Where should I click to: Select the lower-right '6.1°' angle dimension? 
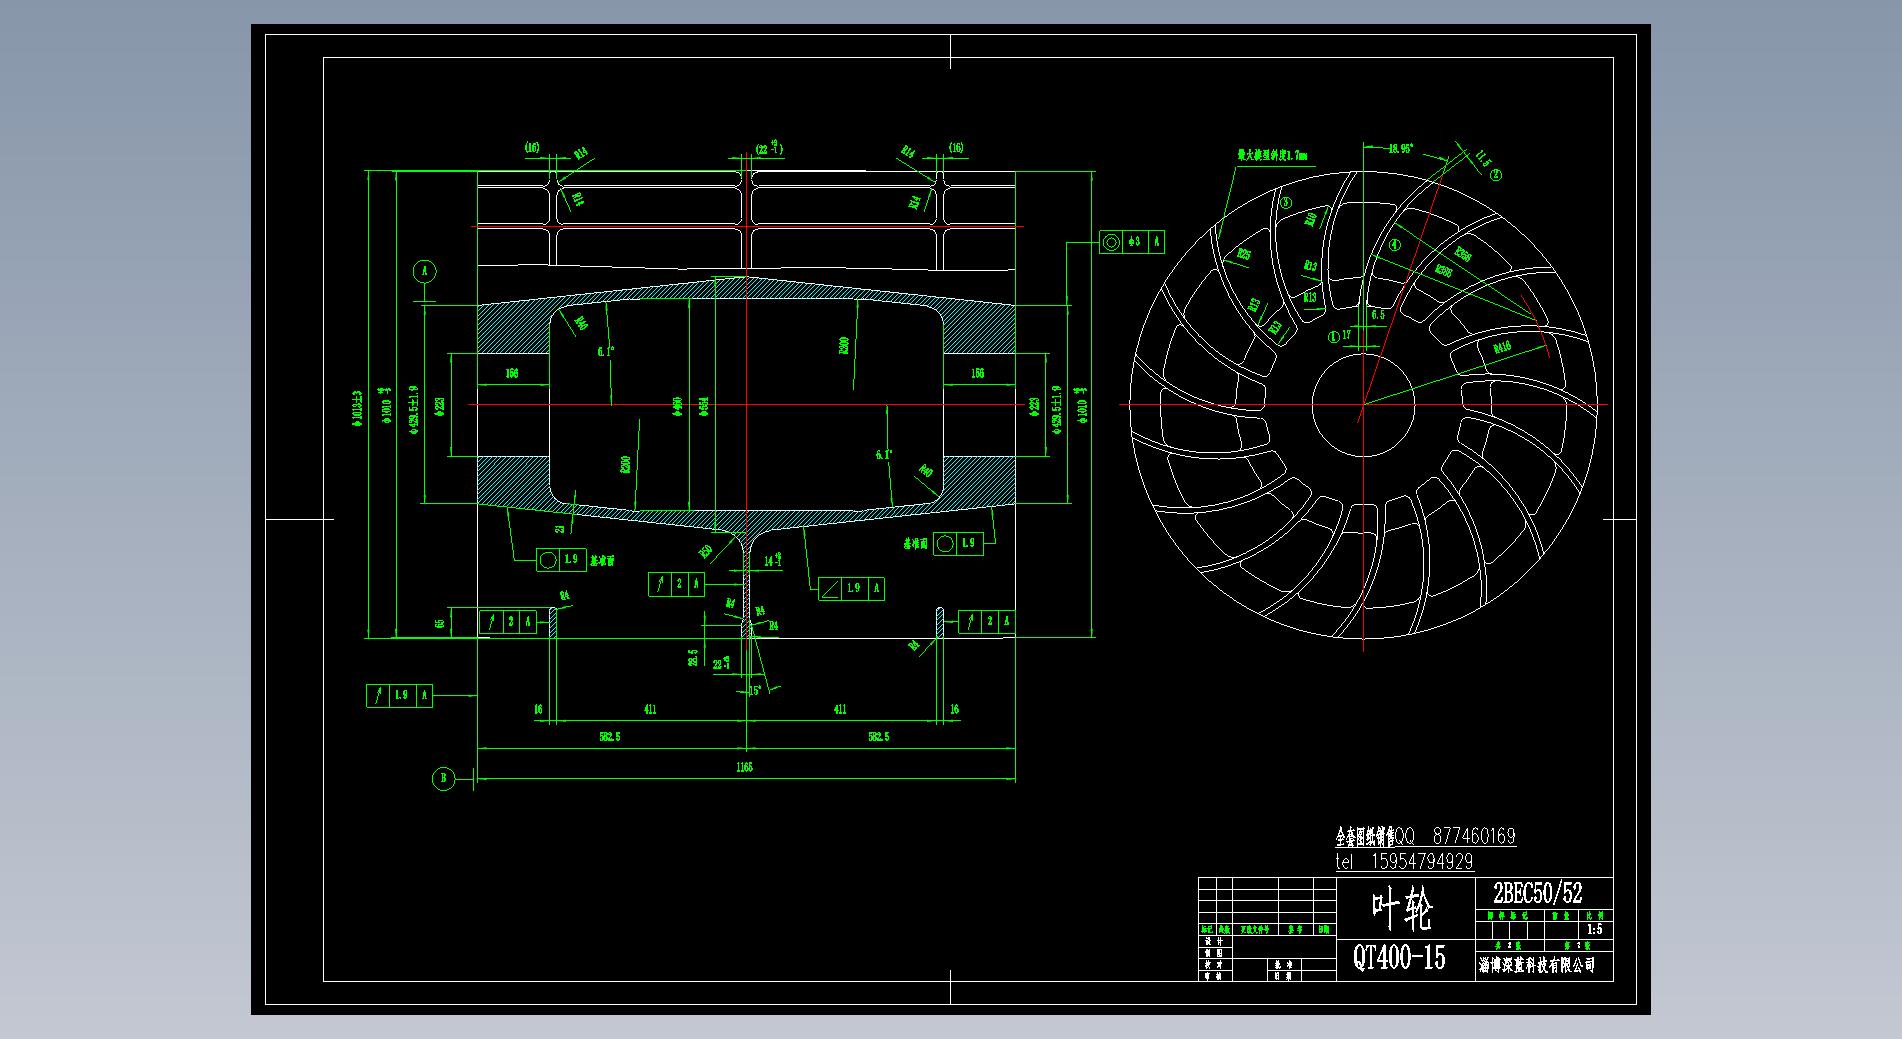(x=884, y=455)
